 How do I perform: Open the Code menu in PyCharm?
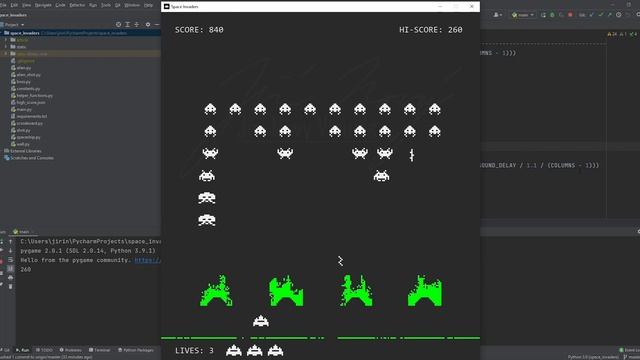(60, 5)
